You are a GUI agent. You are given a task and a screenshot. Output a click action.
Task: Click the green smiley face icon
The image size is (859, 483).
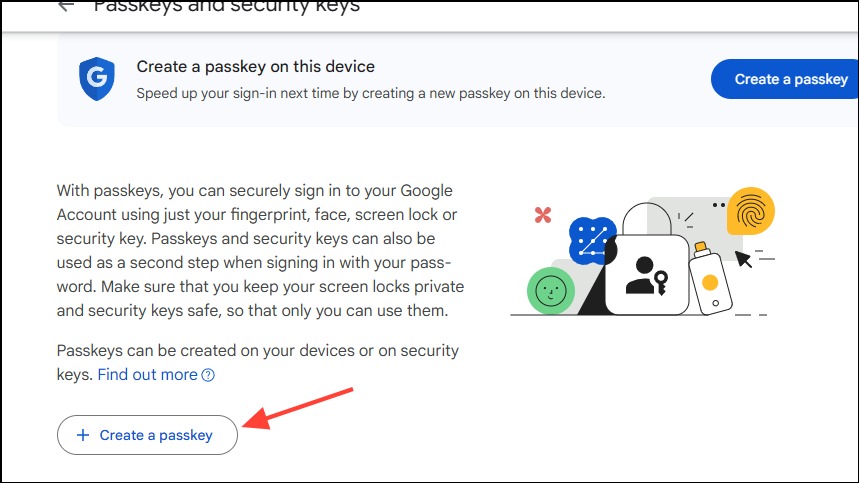(551, 291)
